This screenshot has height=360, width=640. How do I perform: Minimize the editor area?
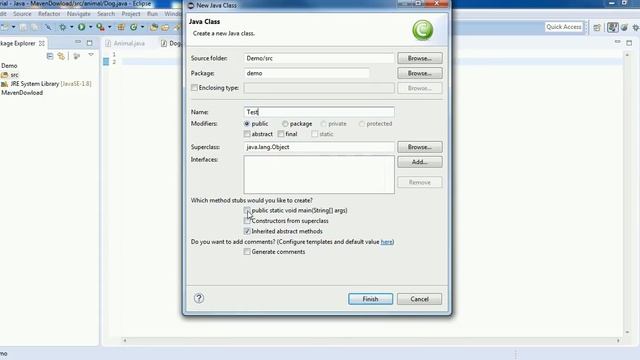[x=618, y=42]
